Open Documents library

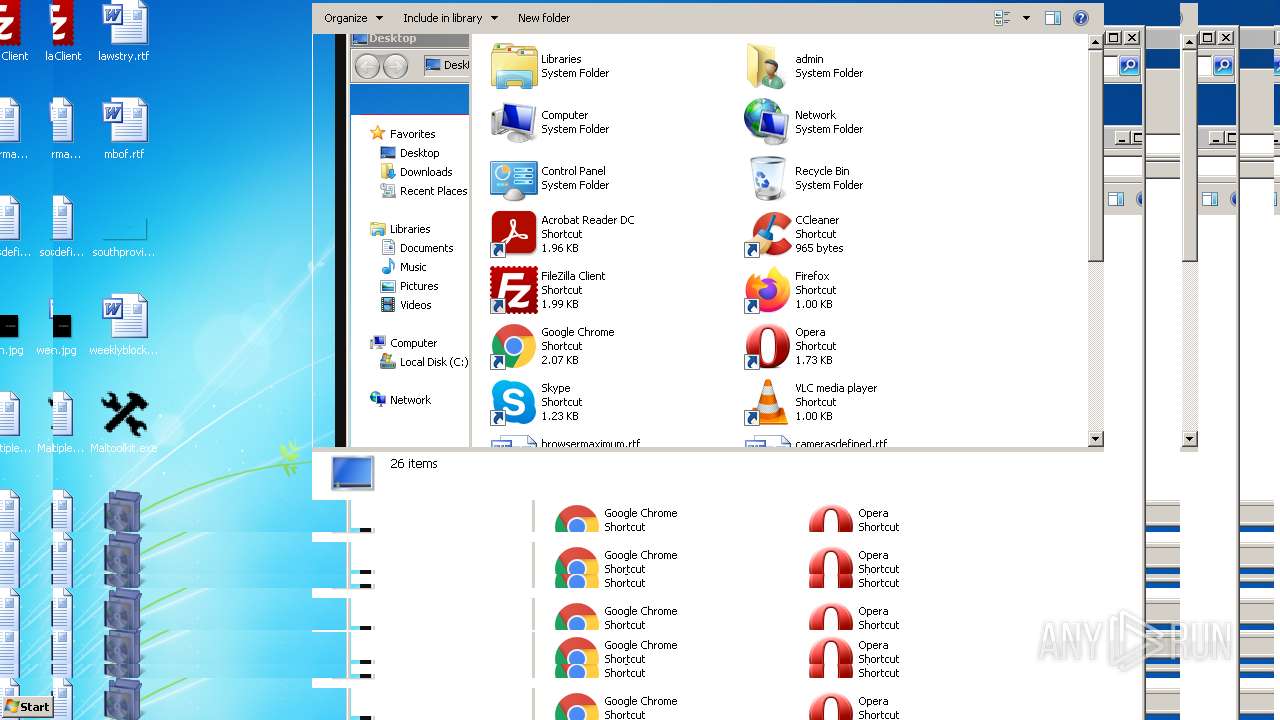click(x=426, y=248)
